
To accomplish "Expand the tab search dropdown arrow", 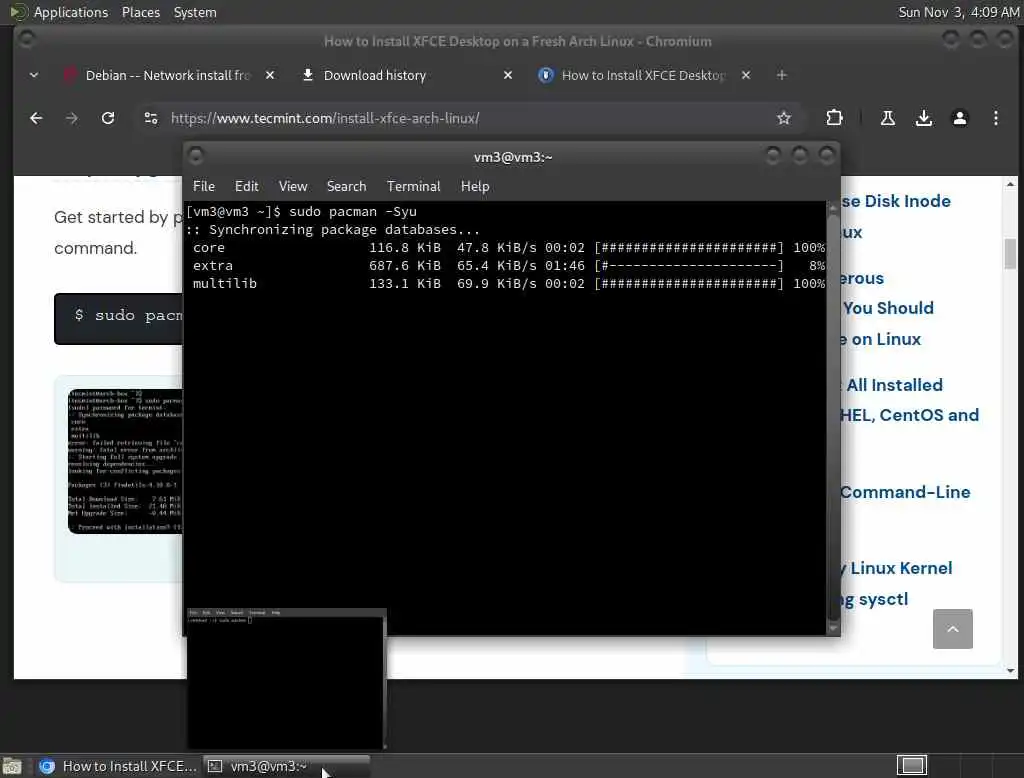I will point(34,75).
